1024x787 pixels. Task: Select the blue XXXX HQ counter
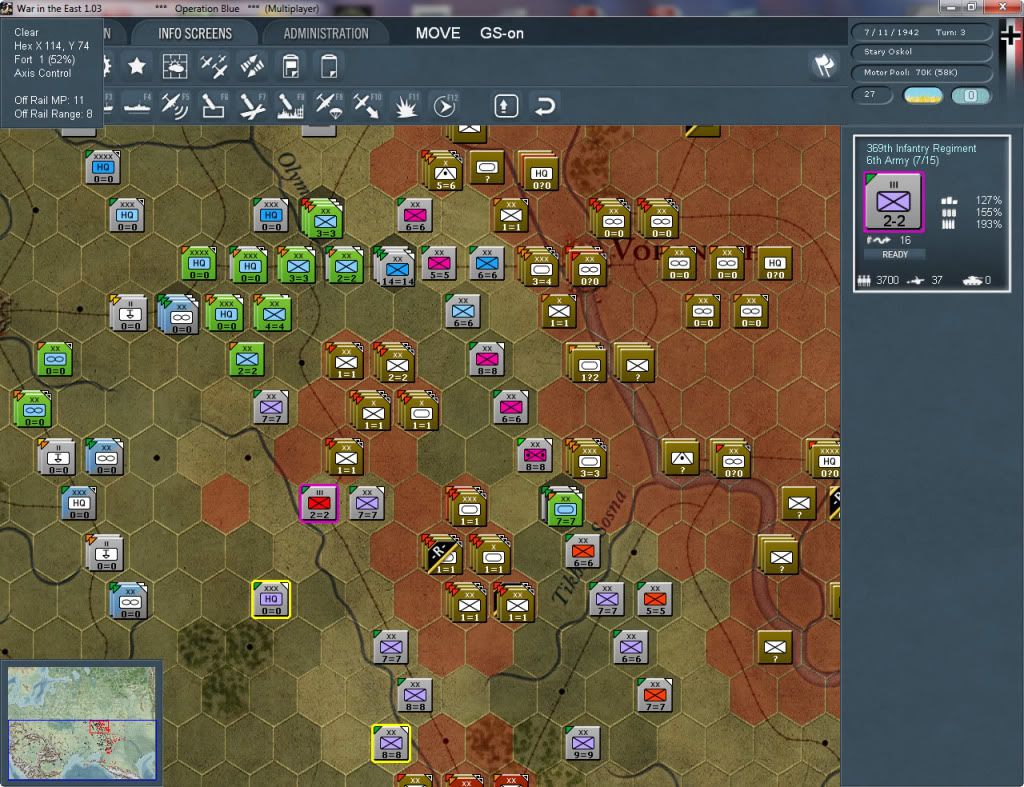103,167
